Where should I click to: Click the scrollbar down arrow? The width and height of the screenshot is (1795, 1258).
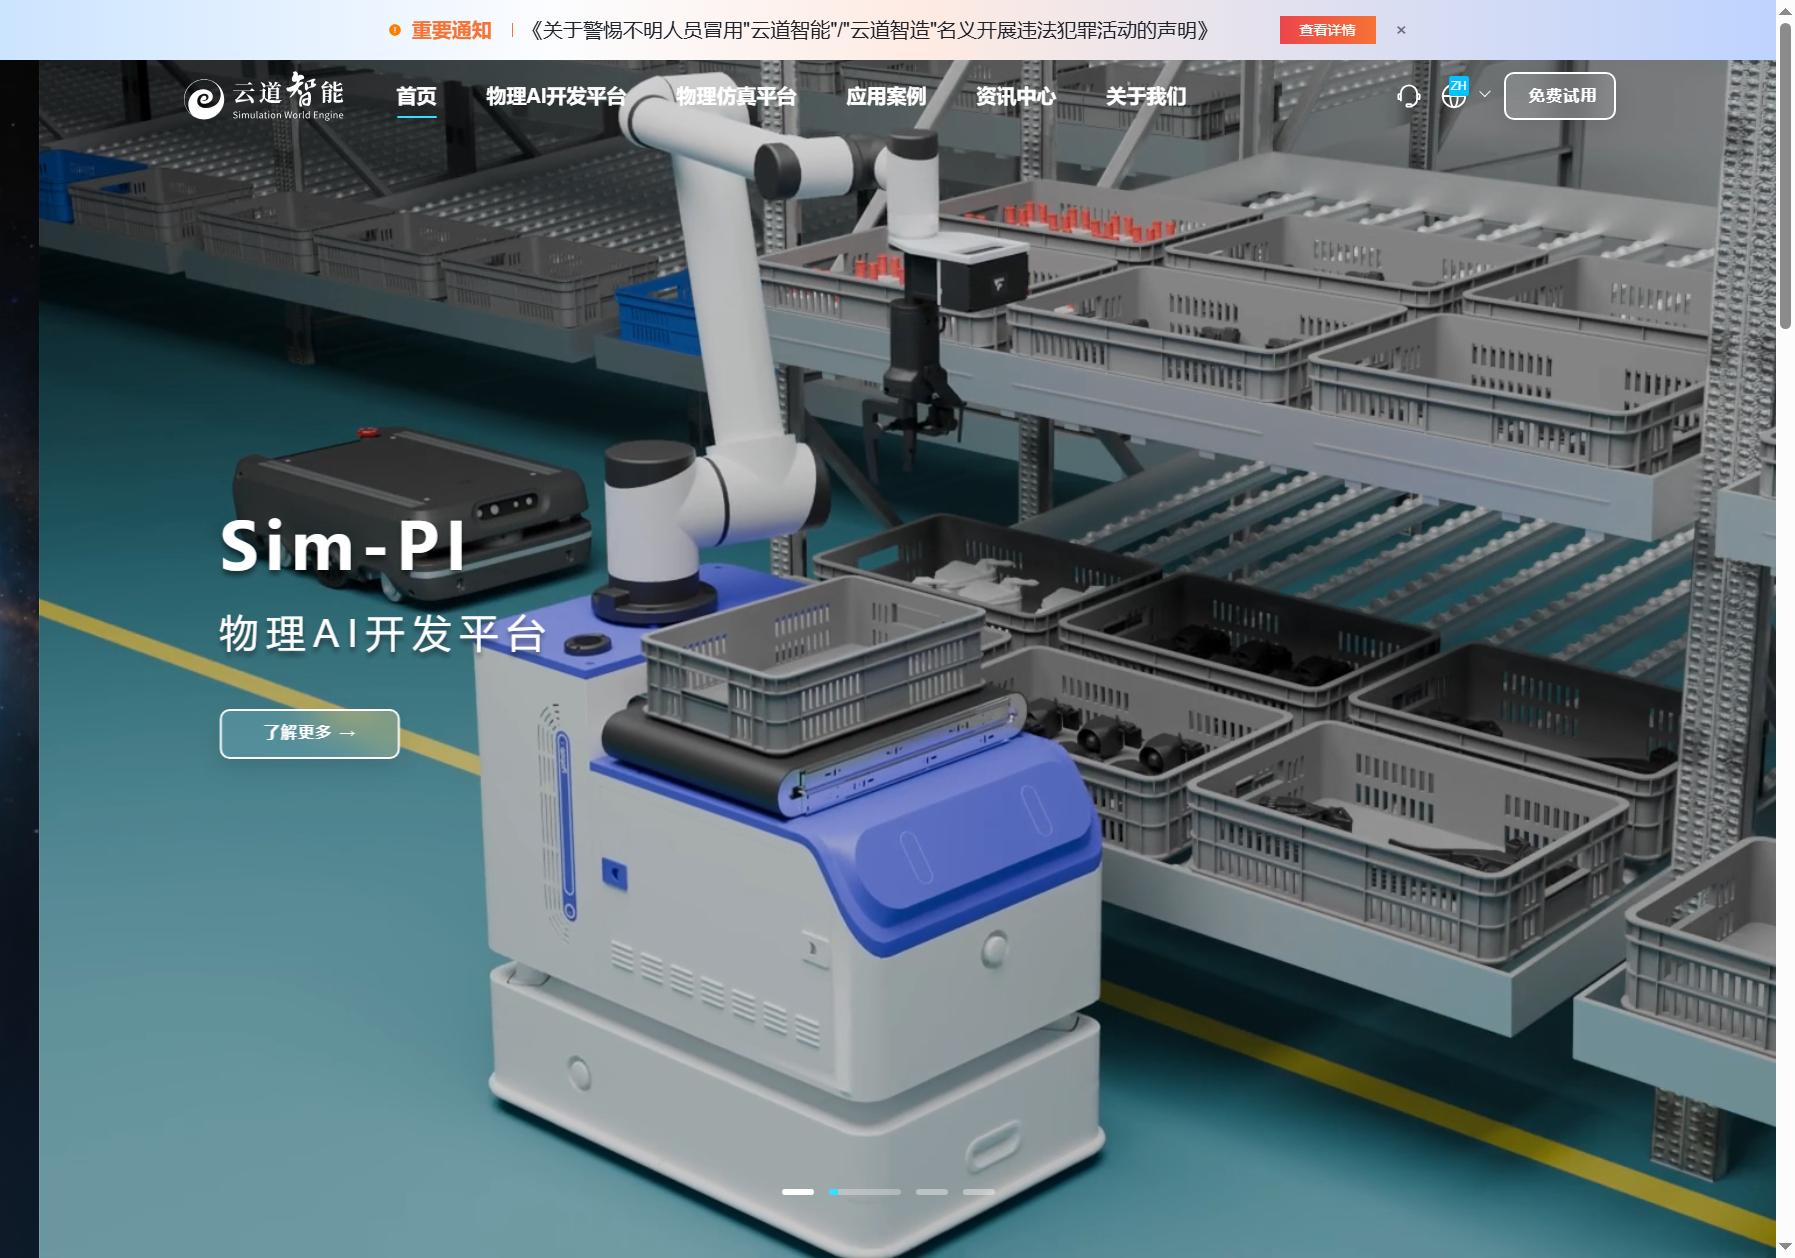point(1785,1248)
